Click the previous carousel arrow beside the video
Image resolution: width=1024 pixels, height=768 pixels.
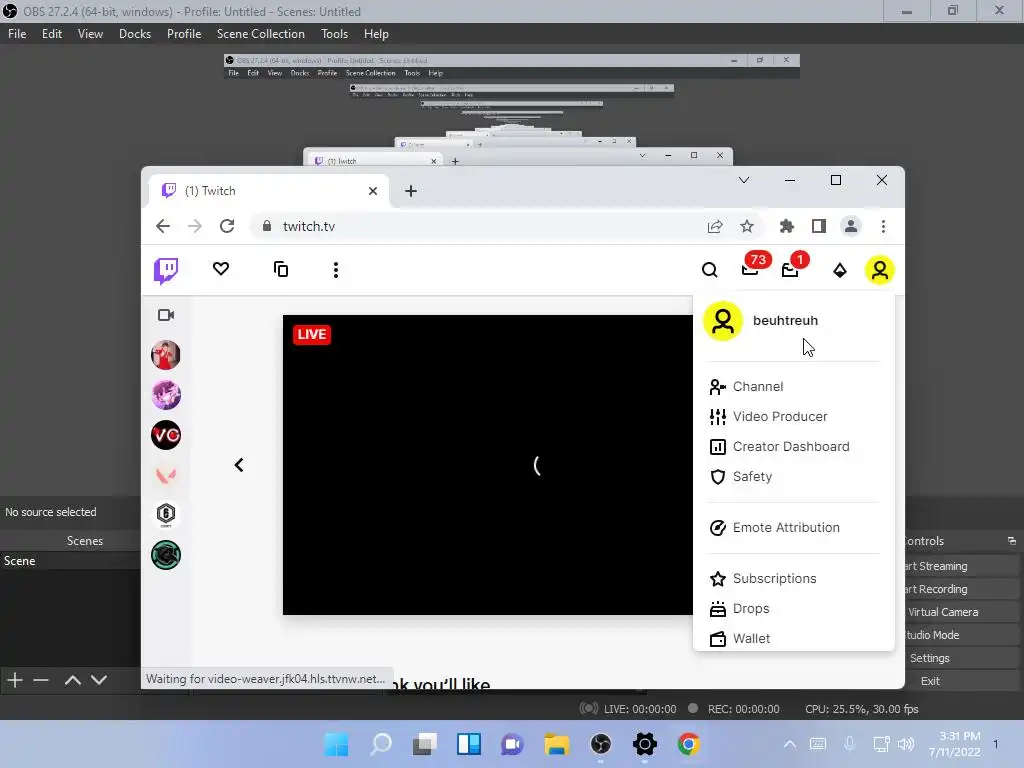[x=239, y=465]
